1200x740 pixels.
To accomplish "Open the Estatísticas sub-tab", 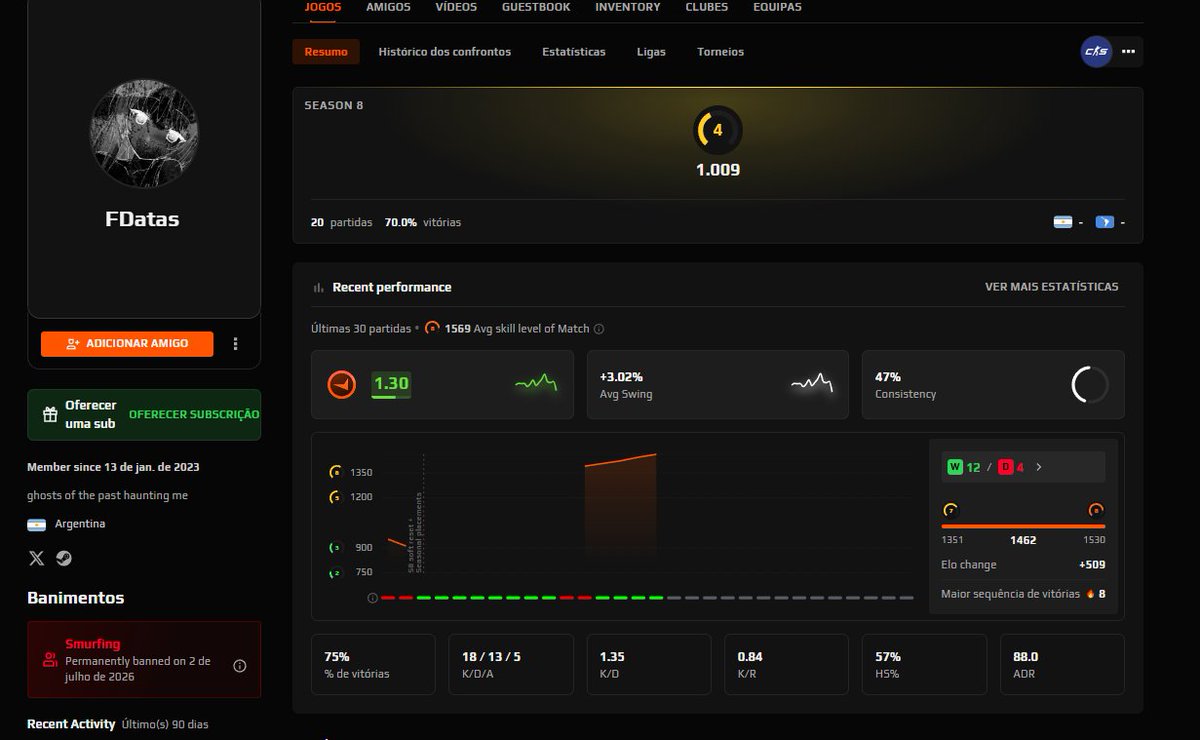I will pos(574,52).
